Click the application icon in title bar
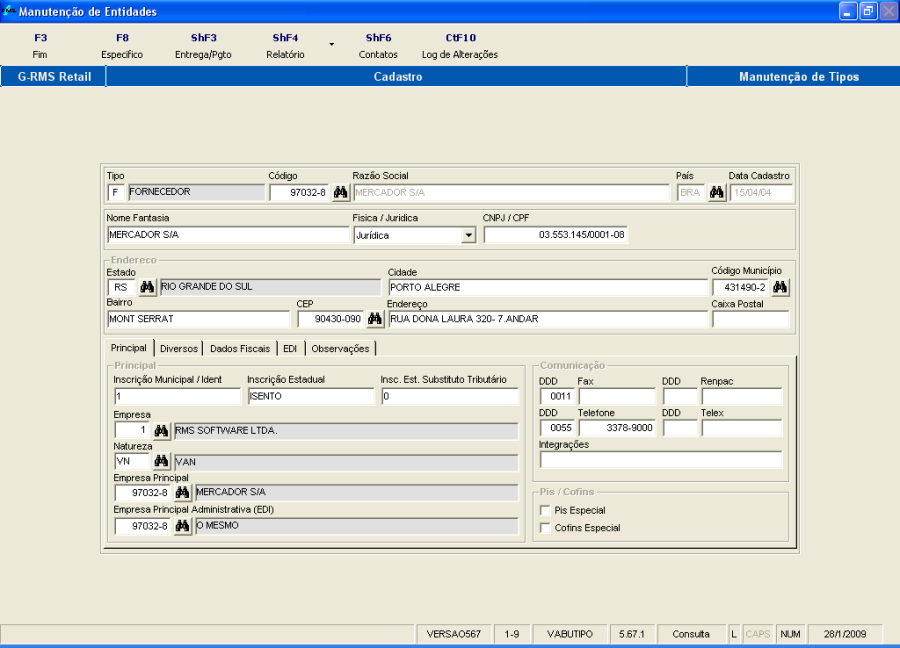 click(8, 11)
